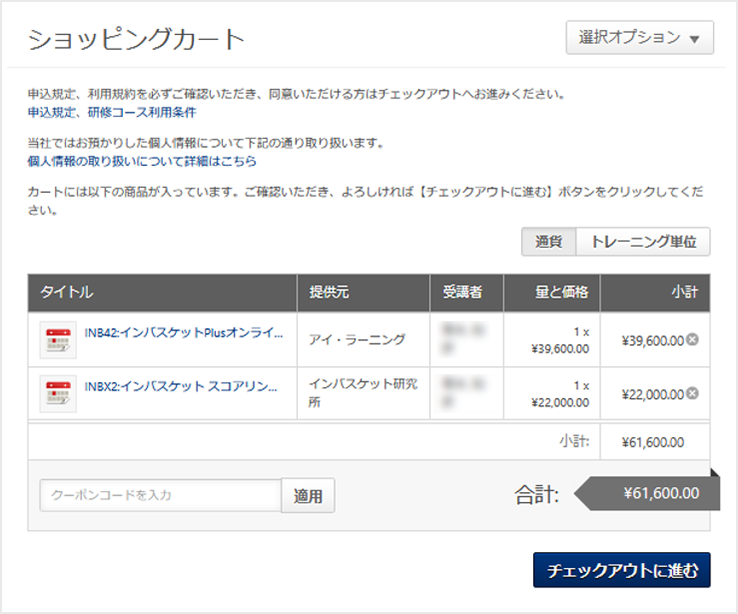This screenshot has height=614, width=738.
Task: Click the 小計 column header
Action: point(684,292)
